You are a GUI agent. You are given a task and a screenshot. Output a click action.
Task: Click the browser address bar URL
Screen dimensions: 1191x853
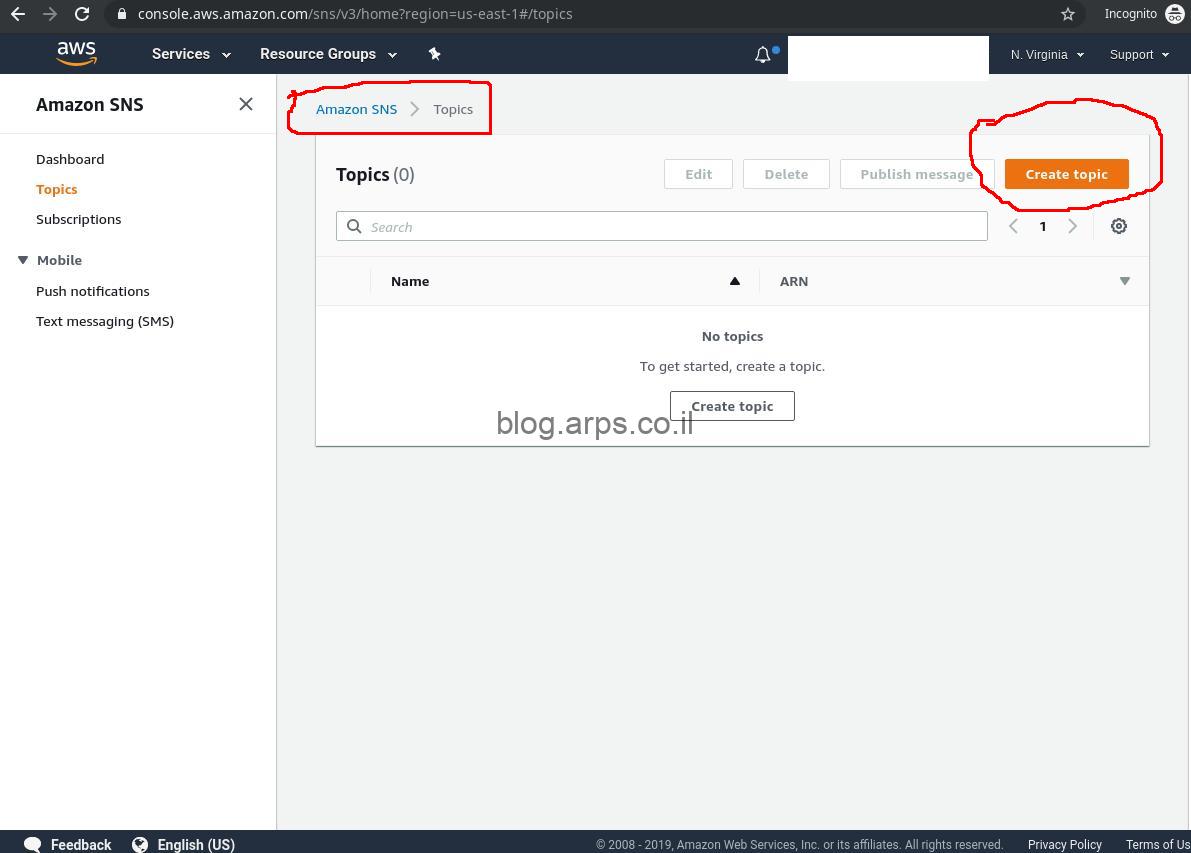[x=355, y=14]
